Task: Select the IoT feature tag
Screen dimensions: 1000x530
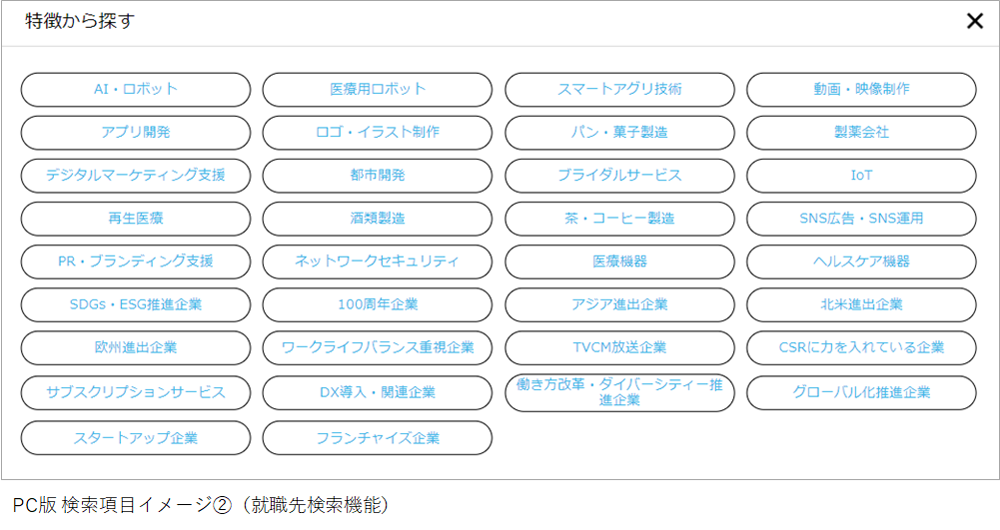Action: point(861,175)
